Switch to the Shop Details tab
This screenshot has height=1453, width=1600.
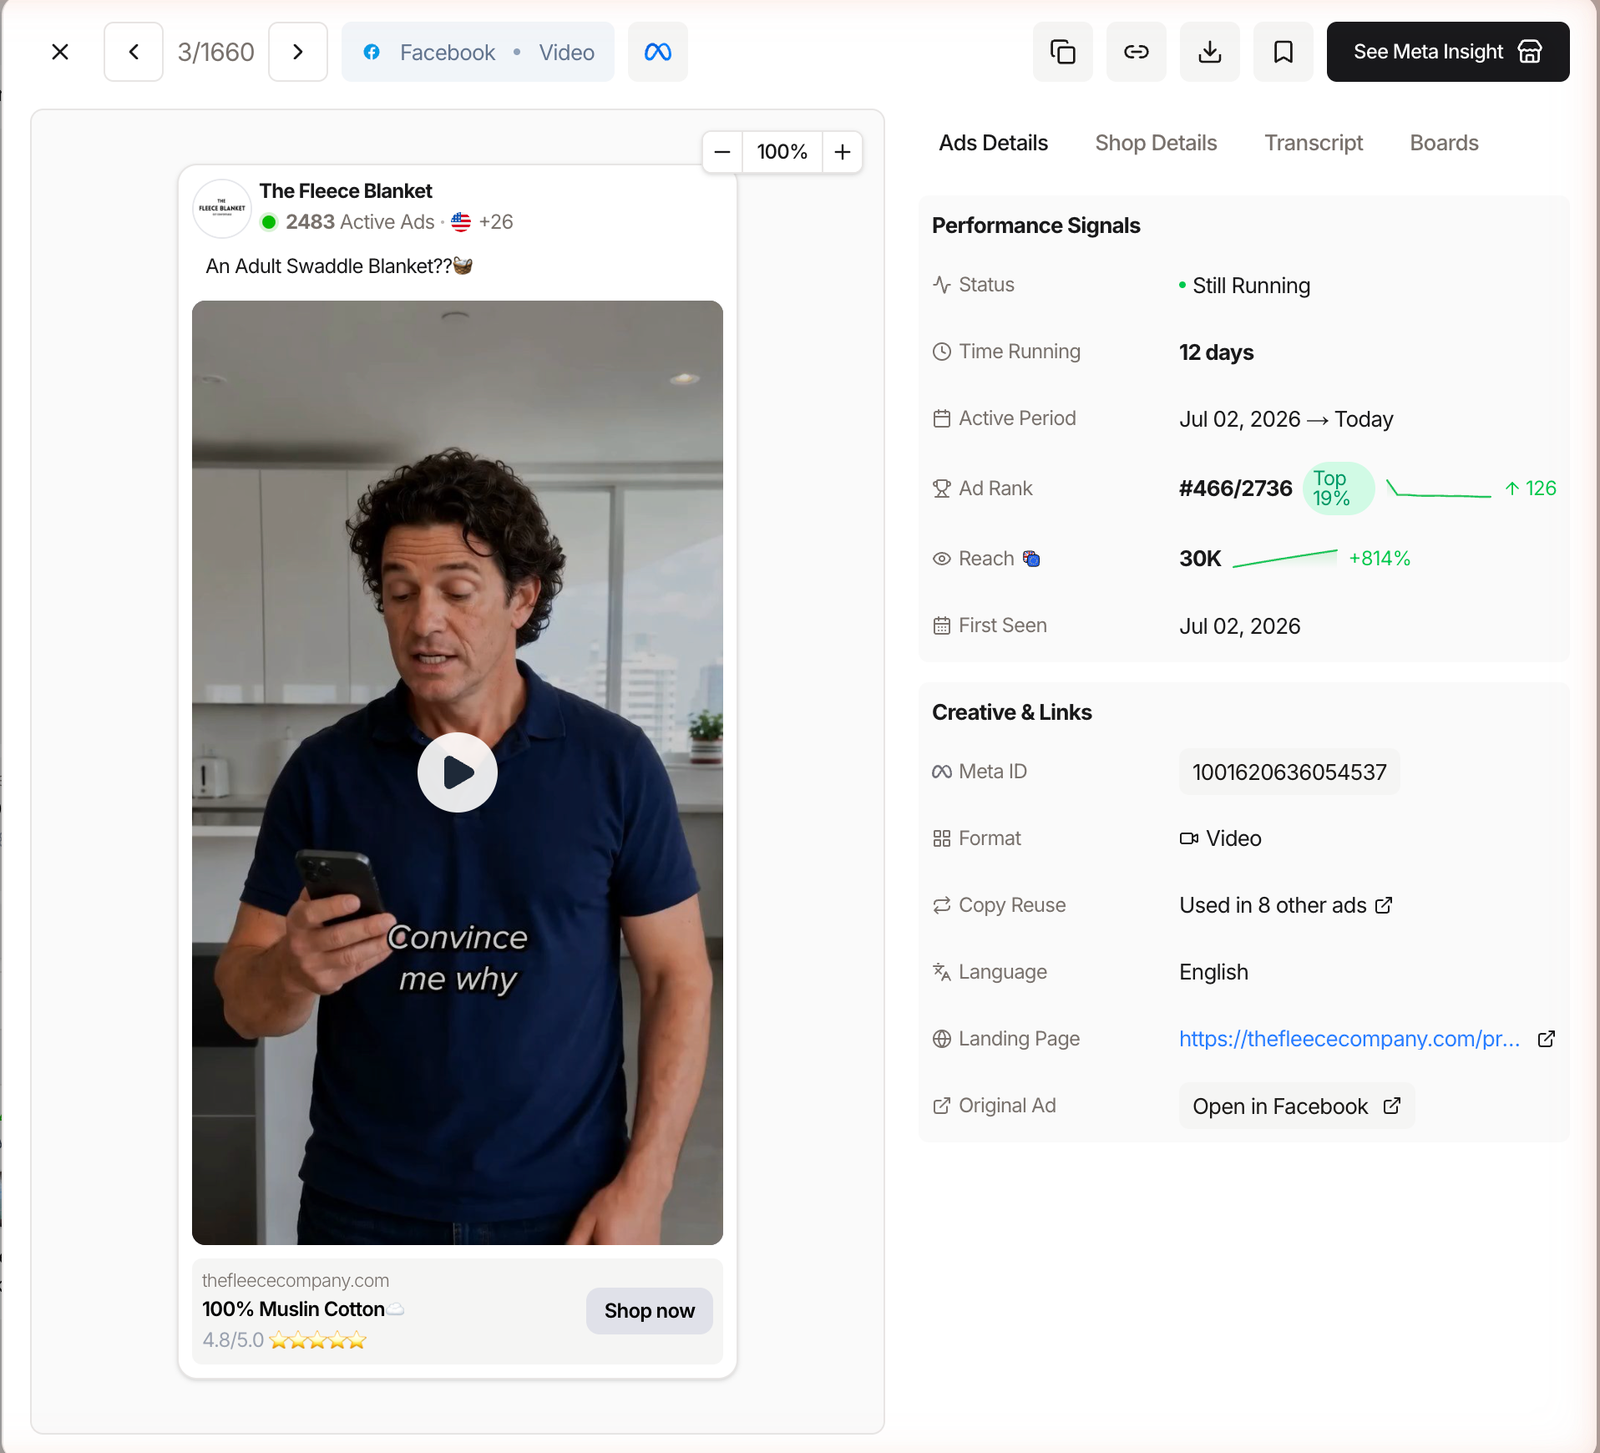pyautogui.click(x=1156, y=143)
